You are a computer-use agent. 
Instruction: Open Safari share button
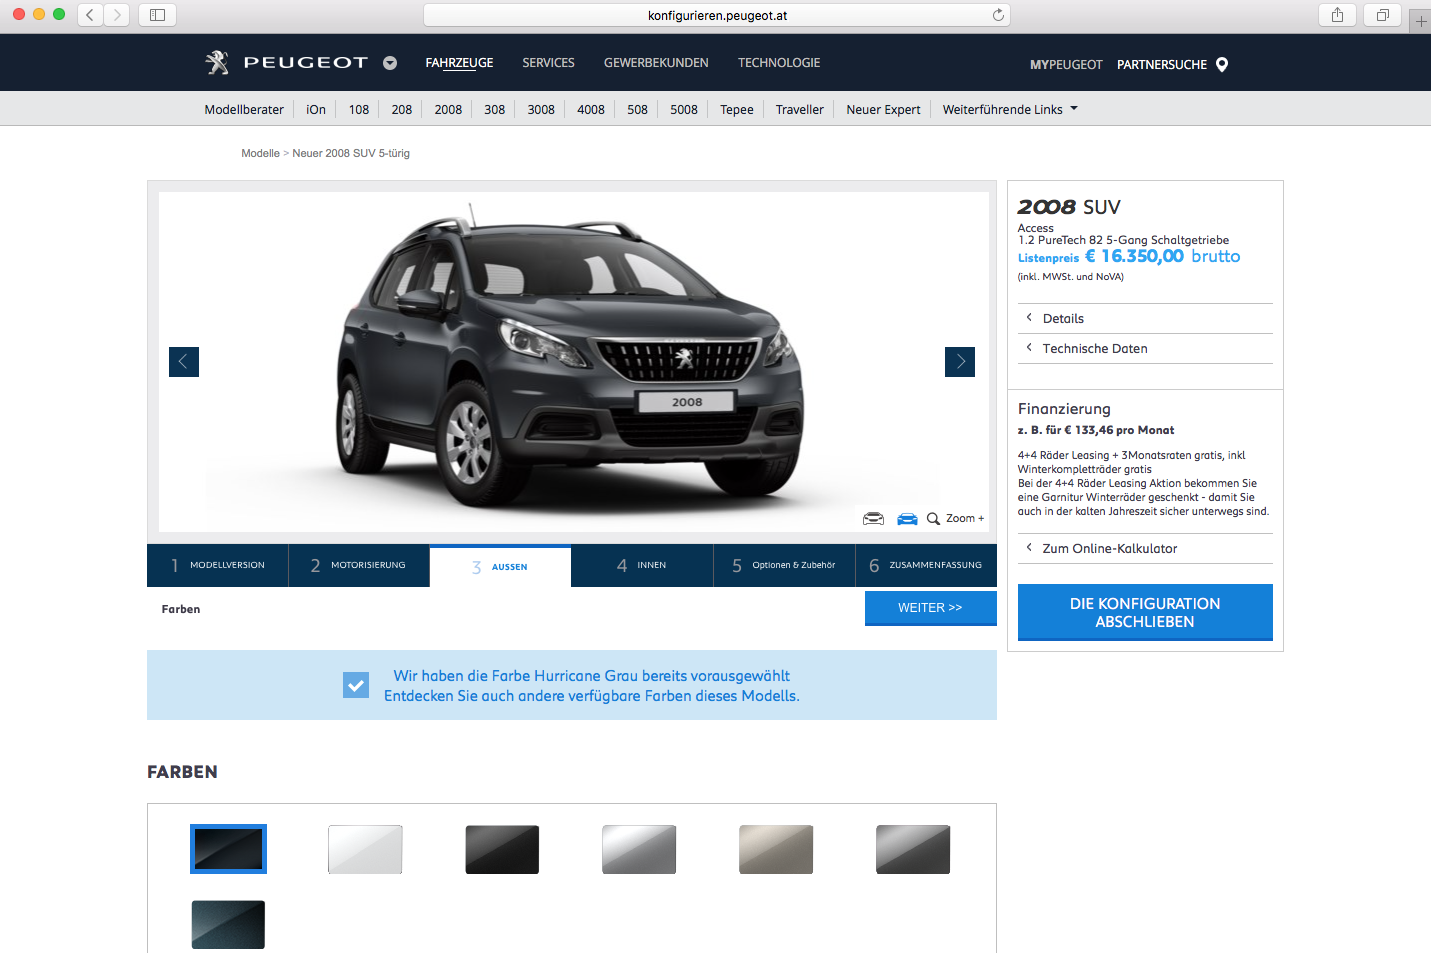click(1337, 15)
